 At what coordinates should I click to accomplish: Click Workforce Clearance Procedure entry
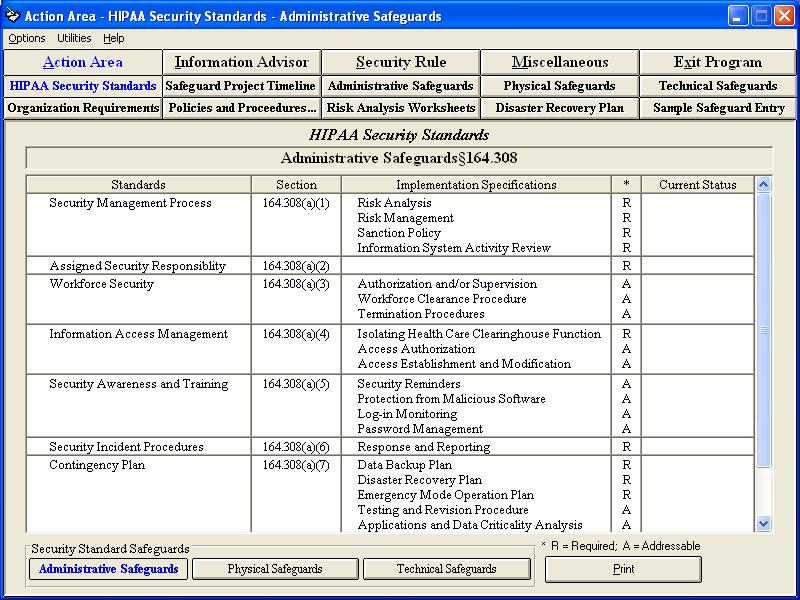coord(442,299)
